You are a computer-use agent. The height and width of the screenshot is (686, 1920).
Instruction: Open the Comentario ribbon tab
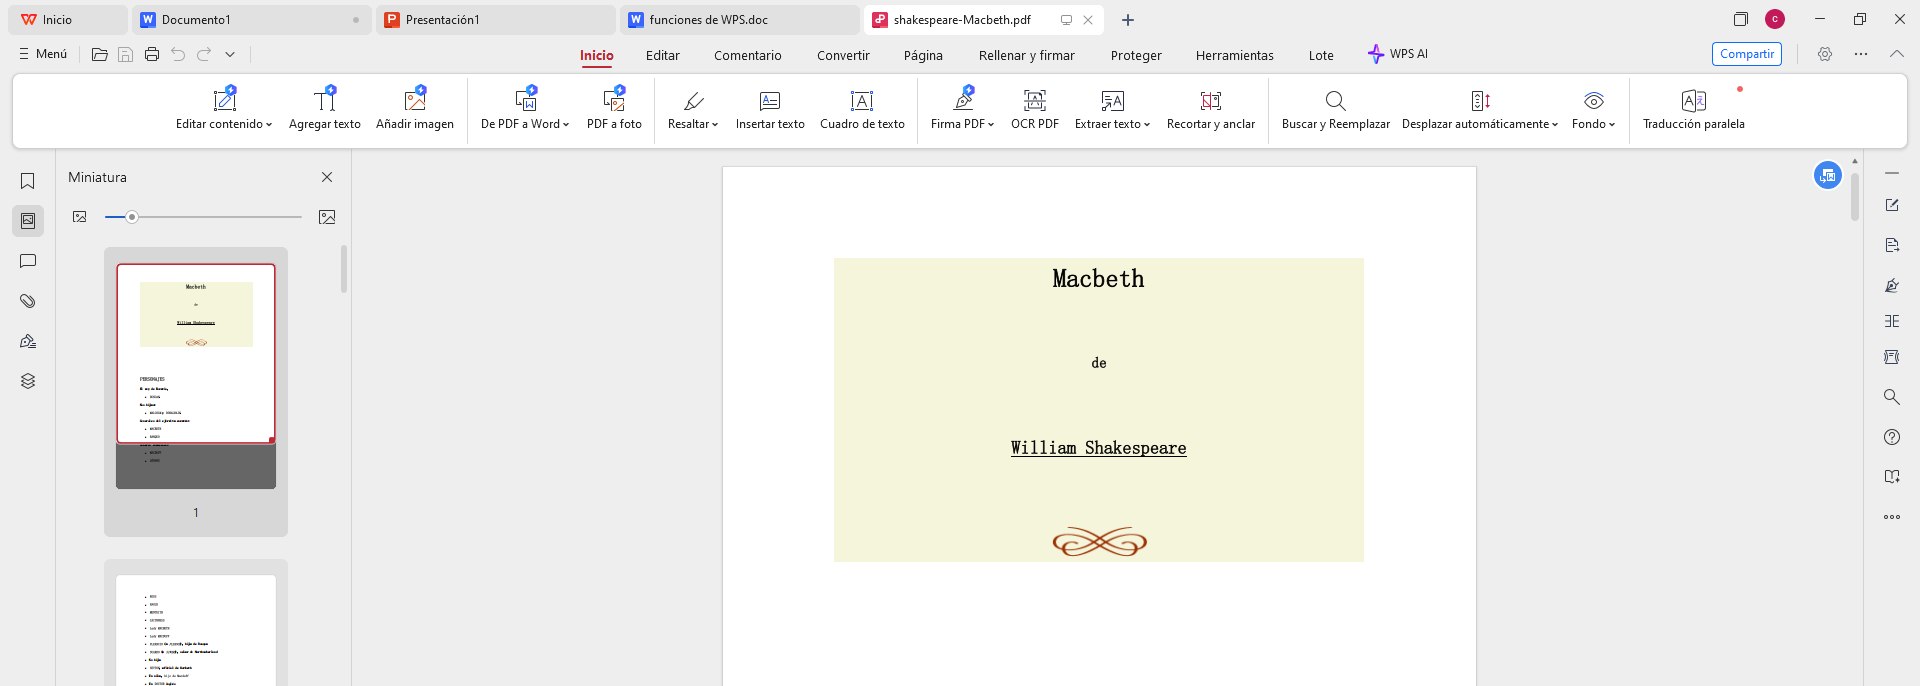747,56
